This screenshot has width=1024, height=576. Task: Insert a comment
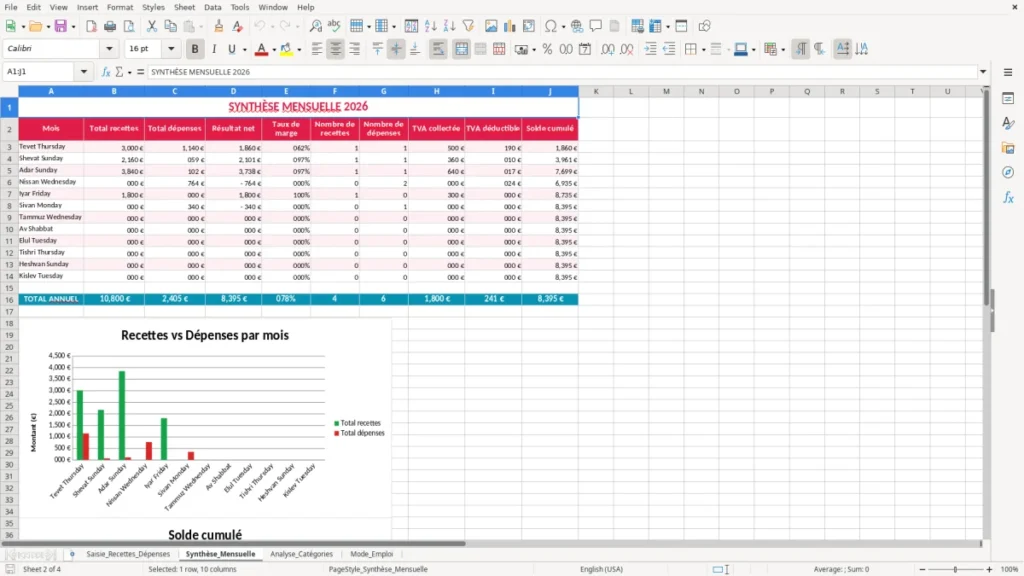pyautogui.click(x=596, y=26)
